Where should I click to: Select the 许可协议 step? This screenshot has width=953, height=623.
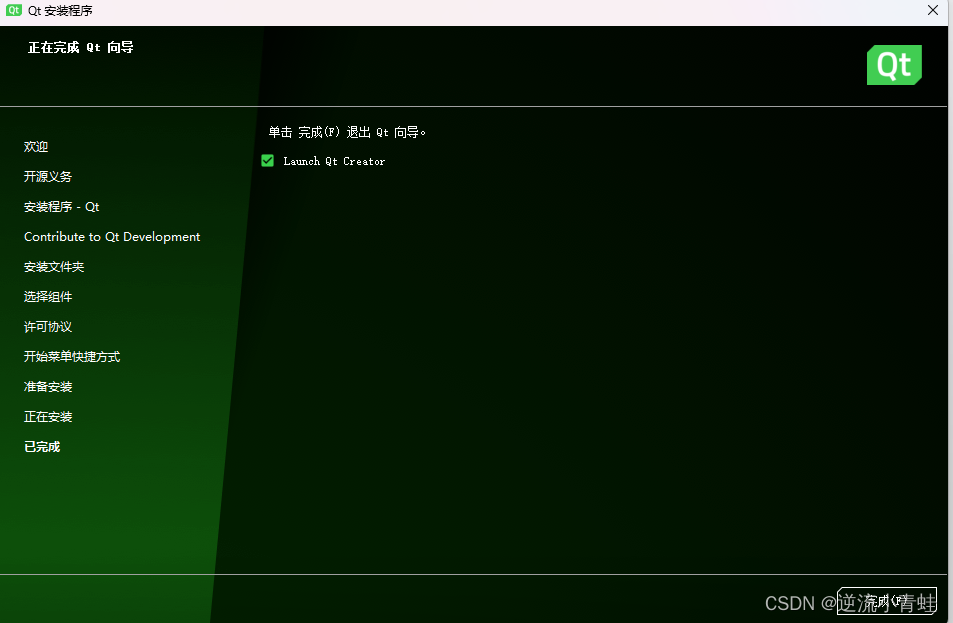coord(48,326)
